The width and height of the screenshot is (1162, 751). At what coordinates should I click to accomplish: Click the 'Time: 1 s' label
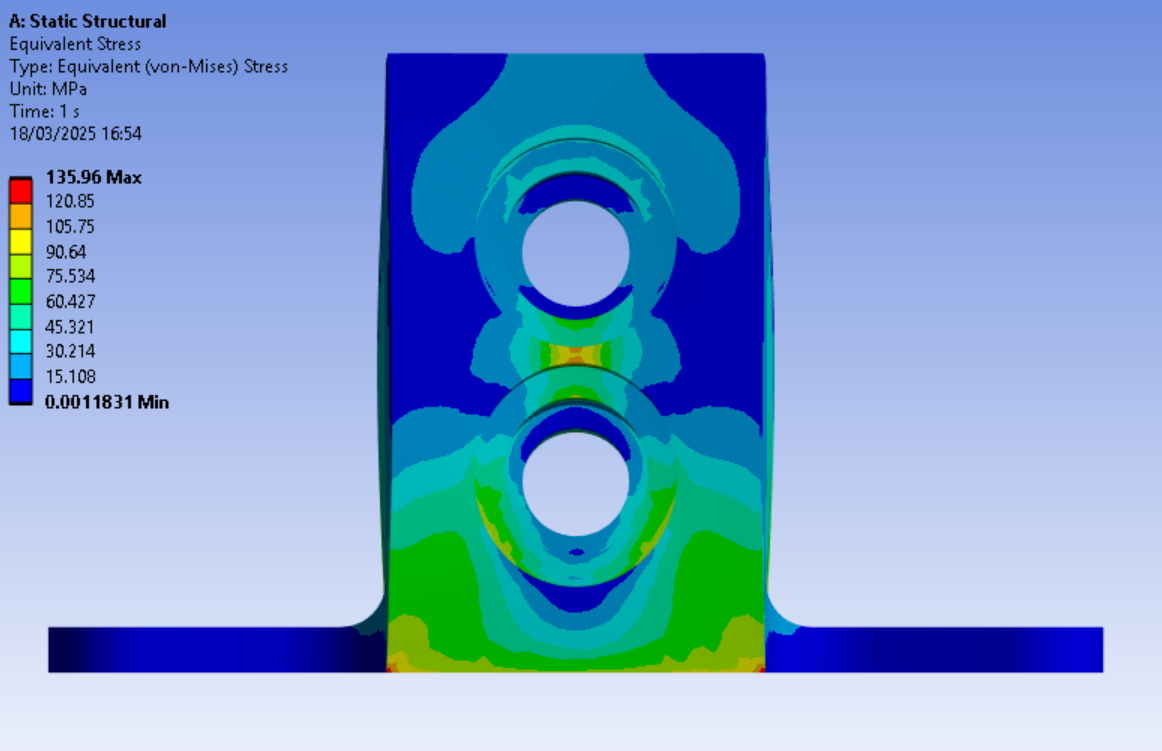[x=44, y=111]
